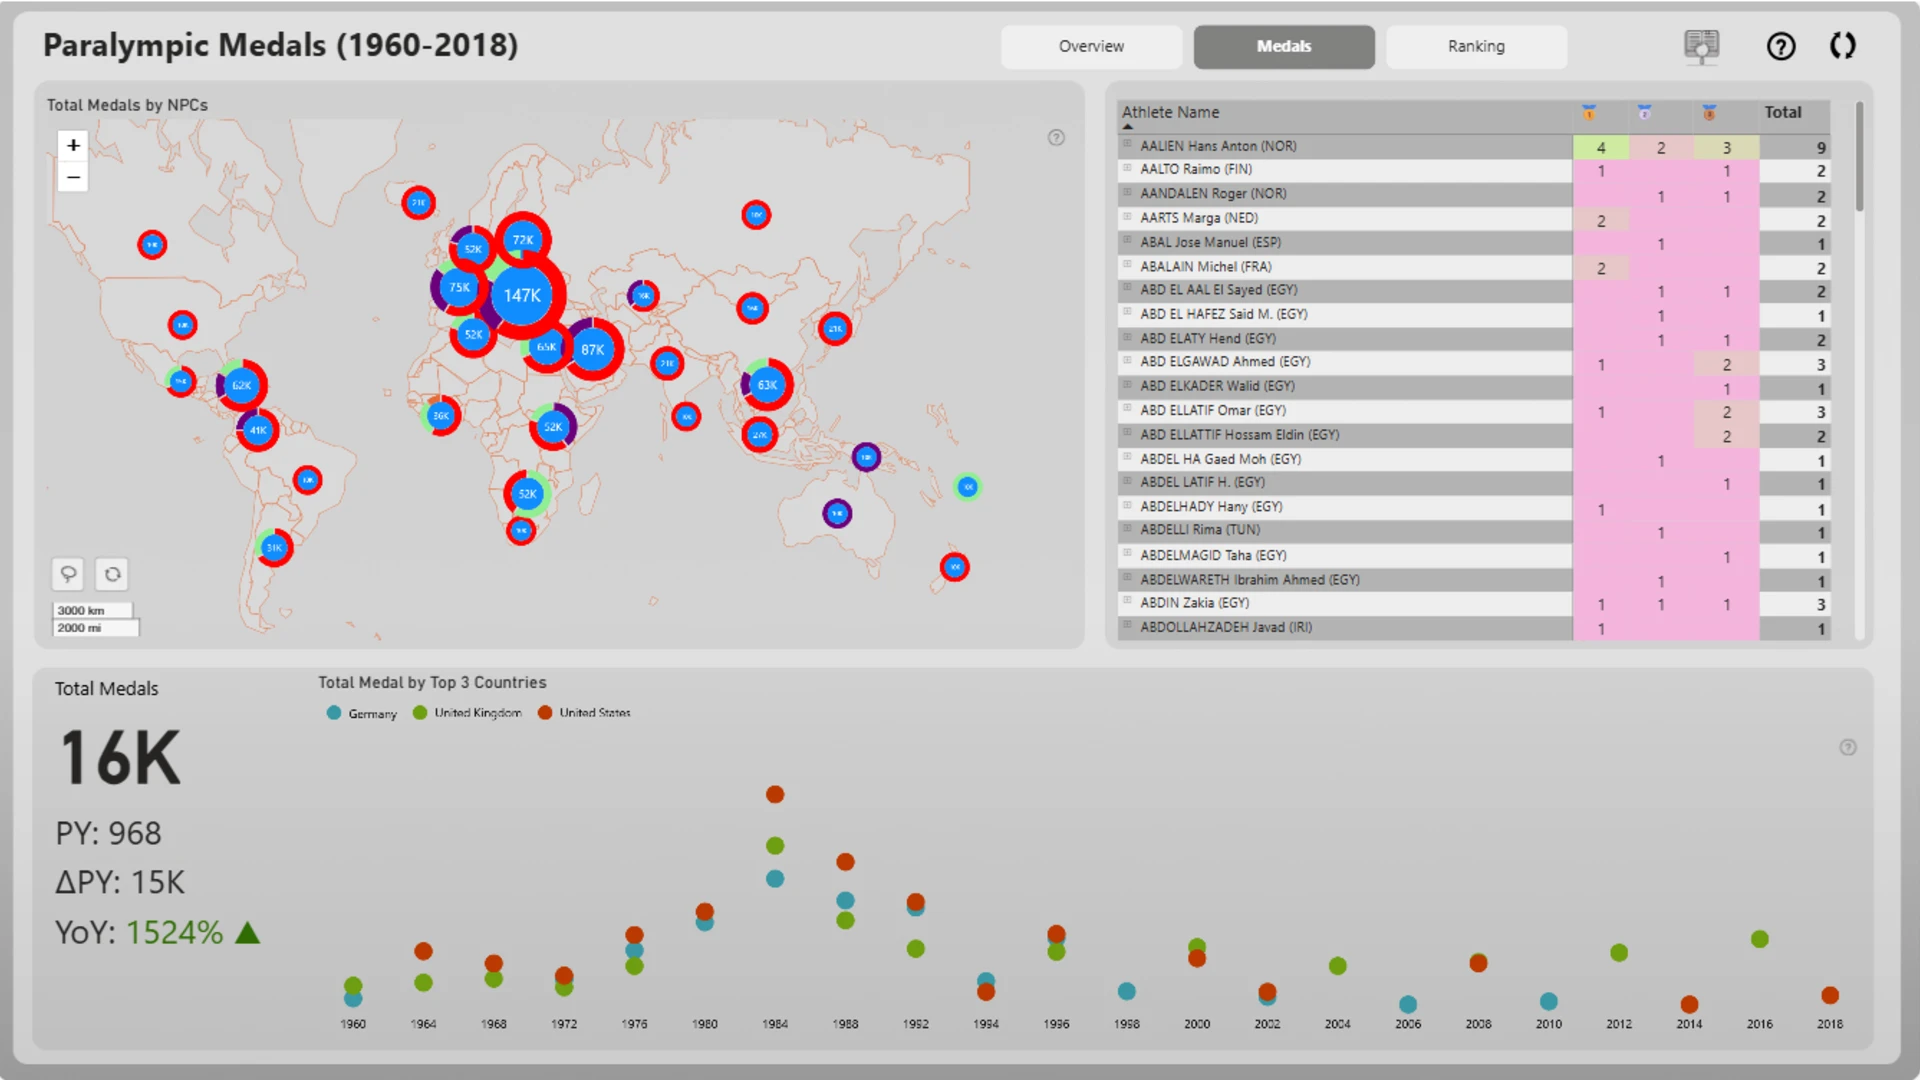
Task: Open the scatter chart's help tooltip icon
Action: tap(1848, 747)
